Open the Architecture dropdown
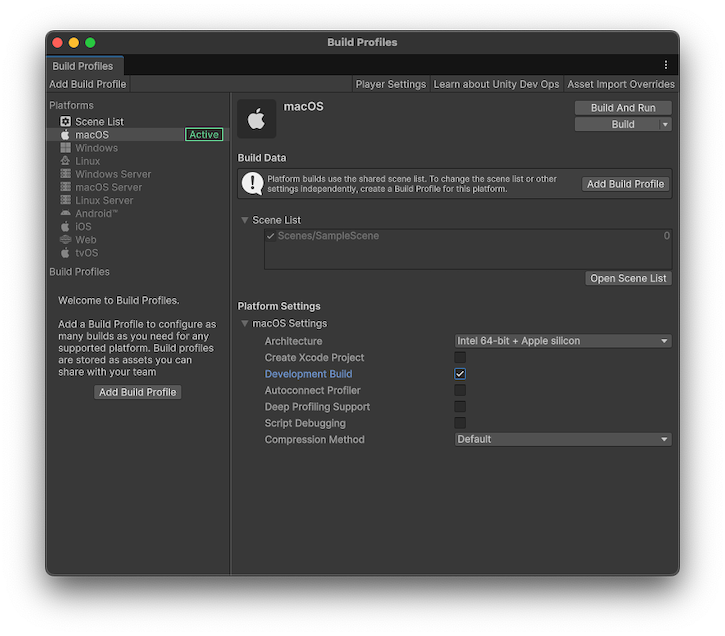This screenshot has width=725, height=636. point(563,341)
